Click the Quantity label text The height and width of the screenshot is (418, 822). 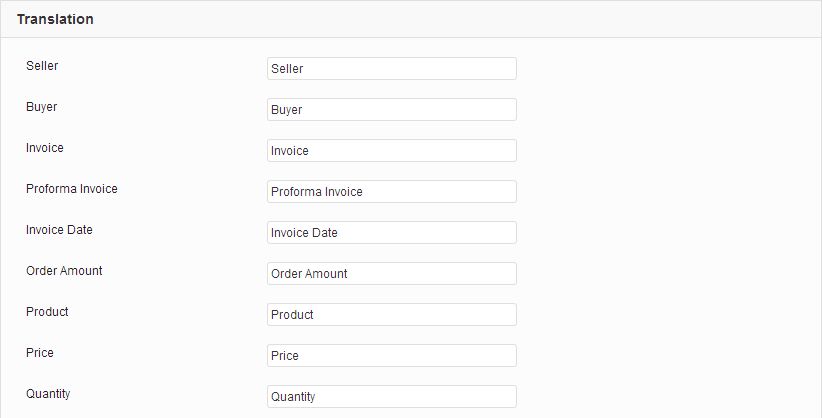tap(48, 394)
